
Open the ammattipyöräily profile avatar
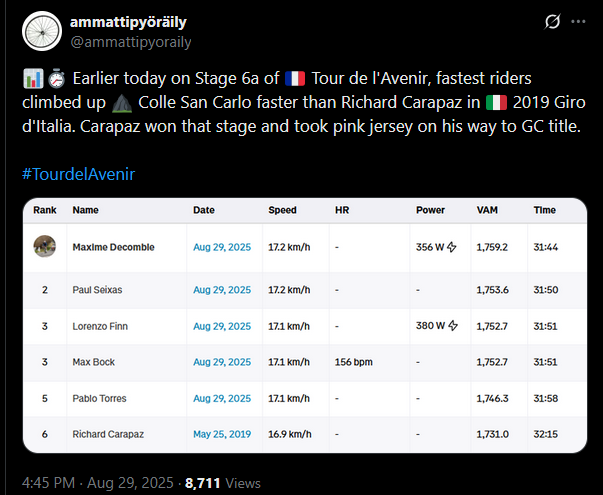pyautogui.click(x=41, y=32)
